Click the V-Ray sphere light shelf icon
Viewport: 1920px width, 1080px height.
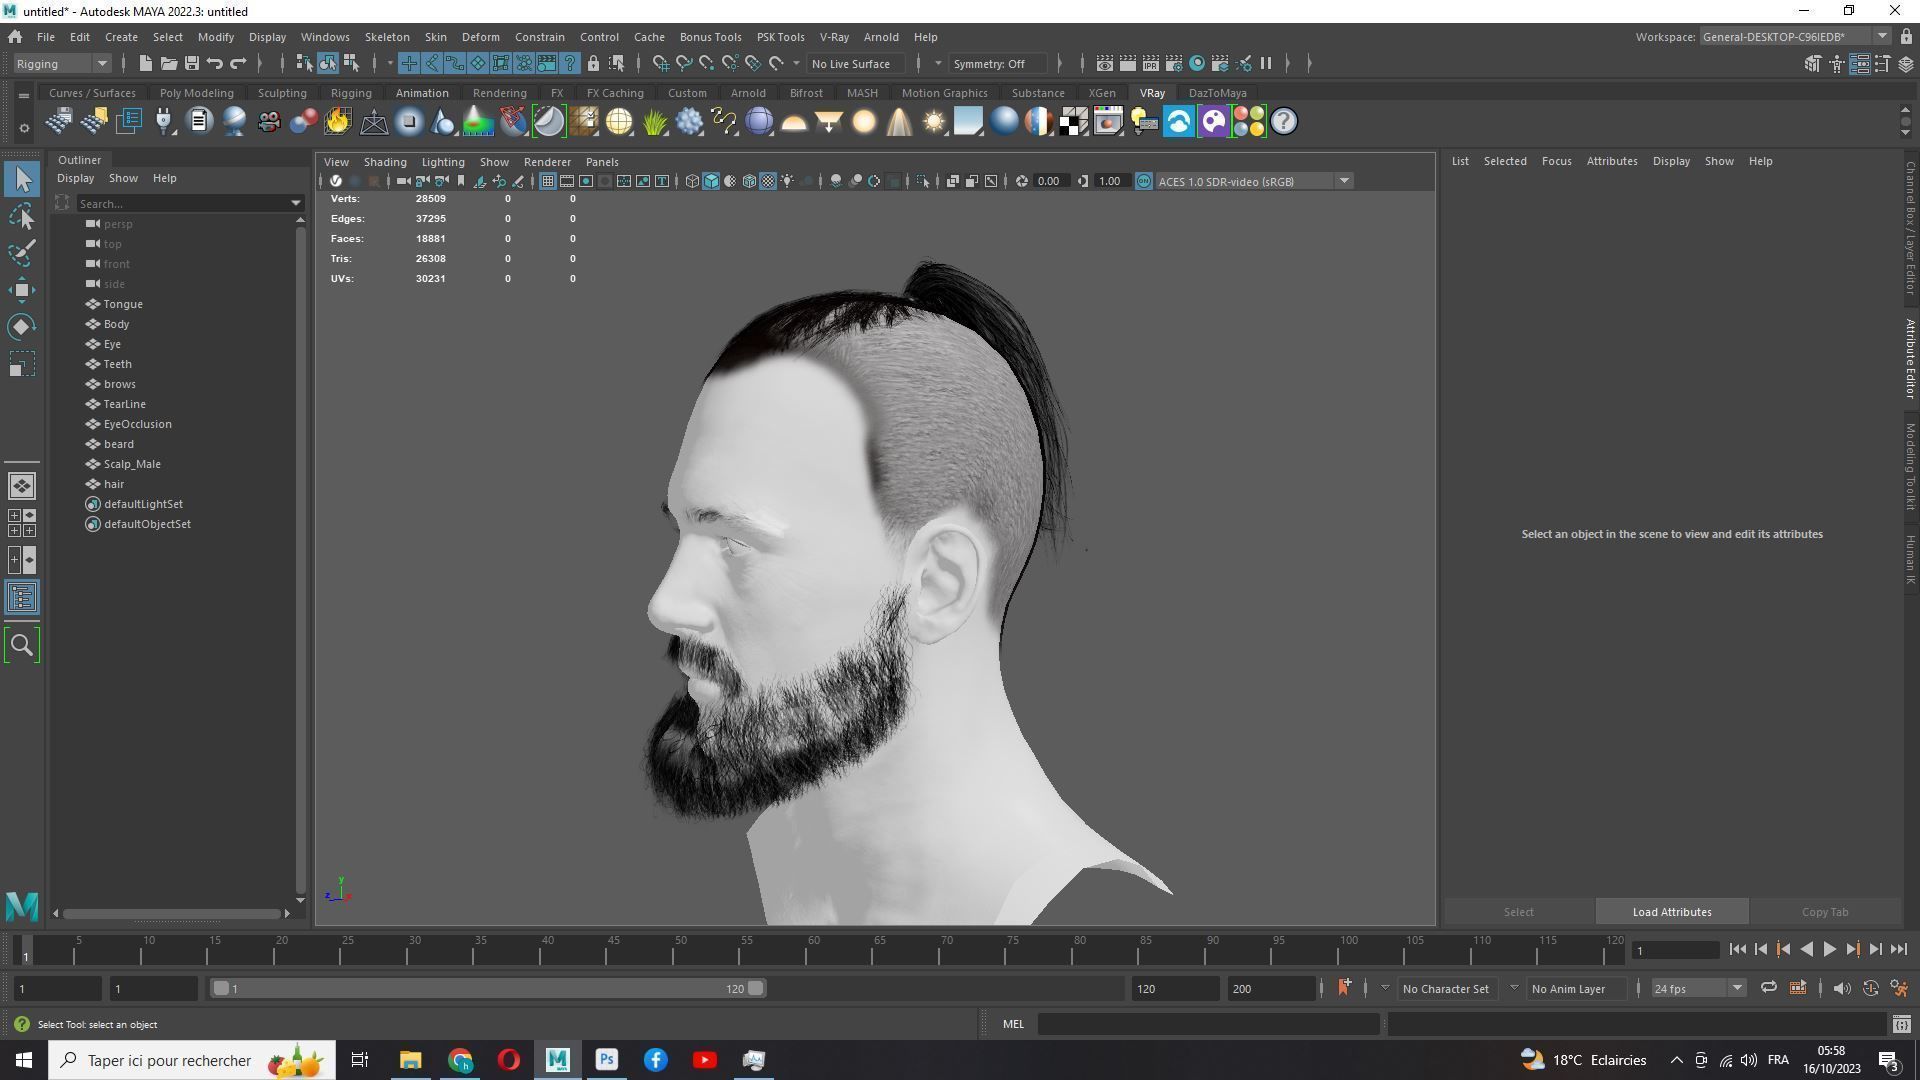(864, 122)
